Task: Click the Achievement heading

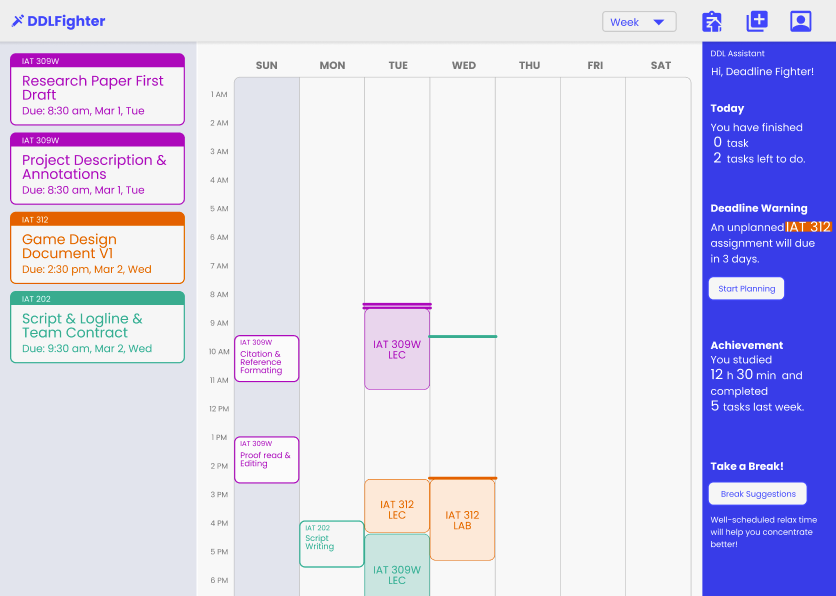Action: 746,345
